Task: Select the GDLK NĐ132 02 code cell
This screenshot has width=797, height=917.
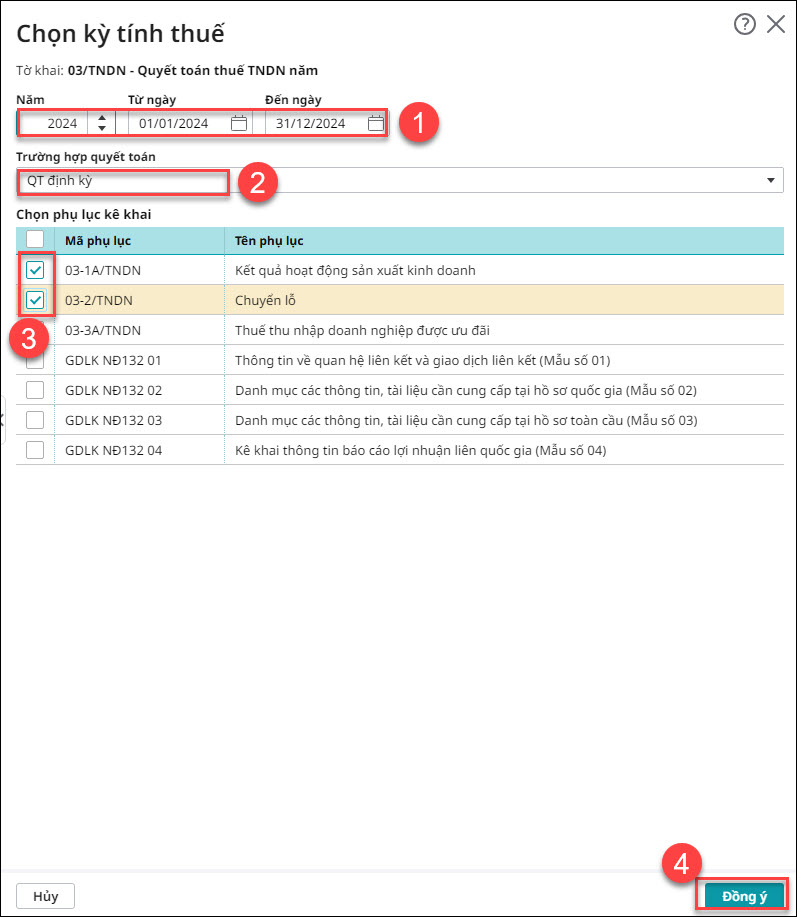Action: tap(140, 390)
